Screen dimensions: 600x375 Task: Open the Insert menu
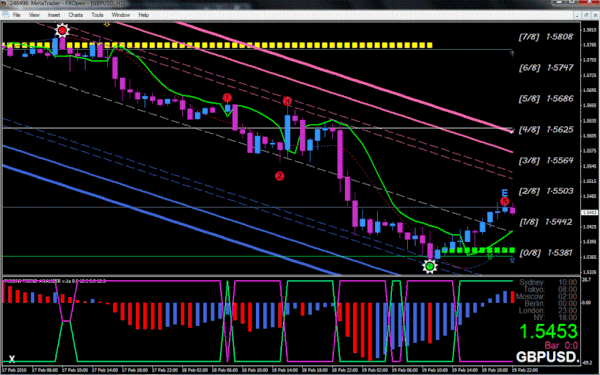pos(54,15)
